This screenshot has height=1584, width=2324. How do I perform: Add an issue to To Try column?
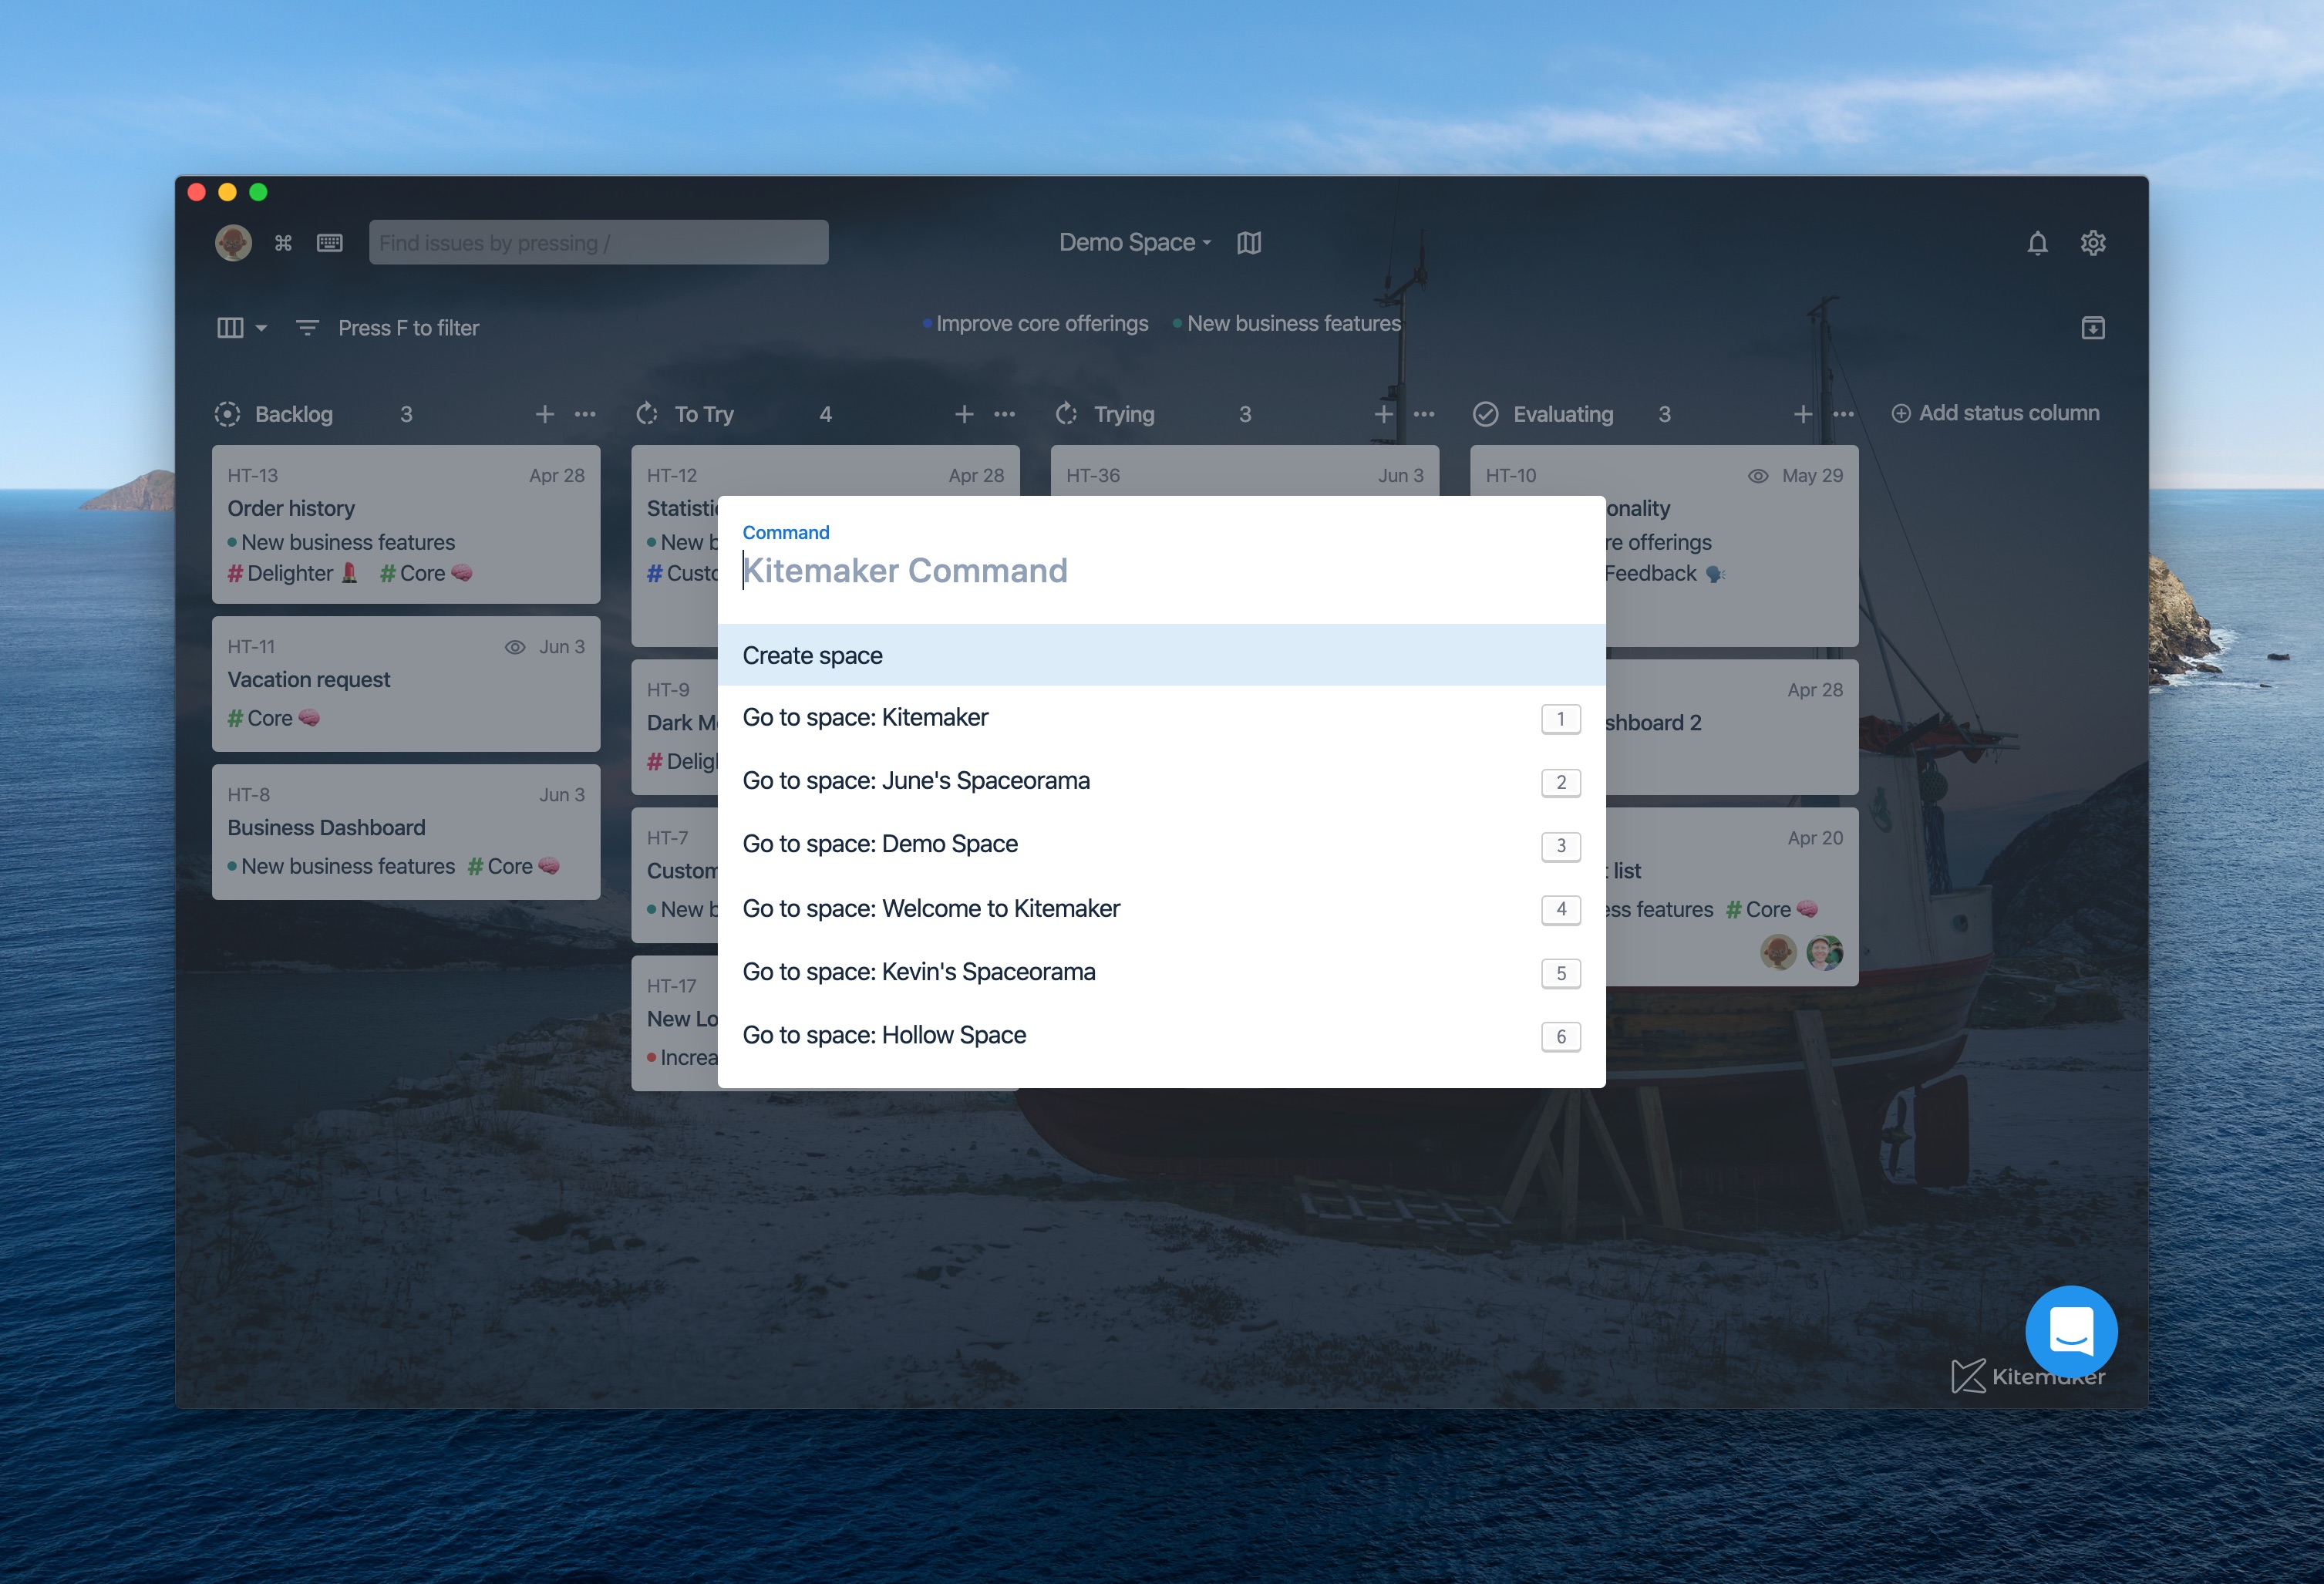pos(964,414)
